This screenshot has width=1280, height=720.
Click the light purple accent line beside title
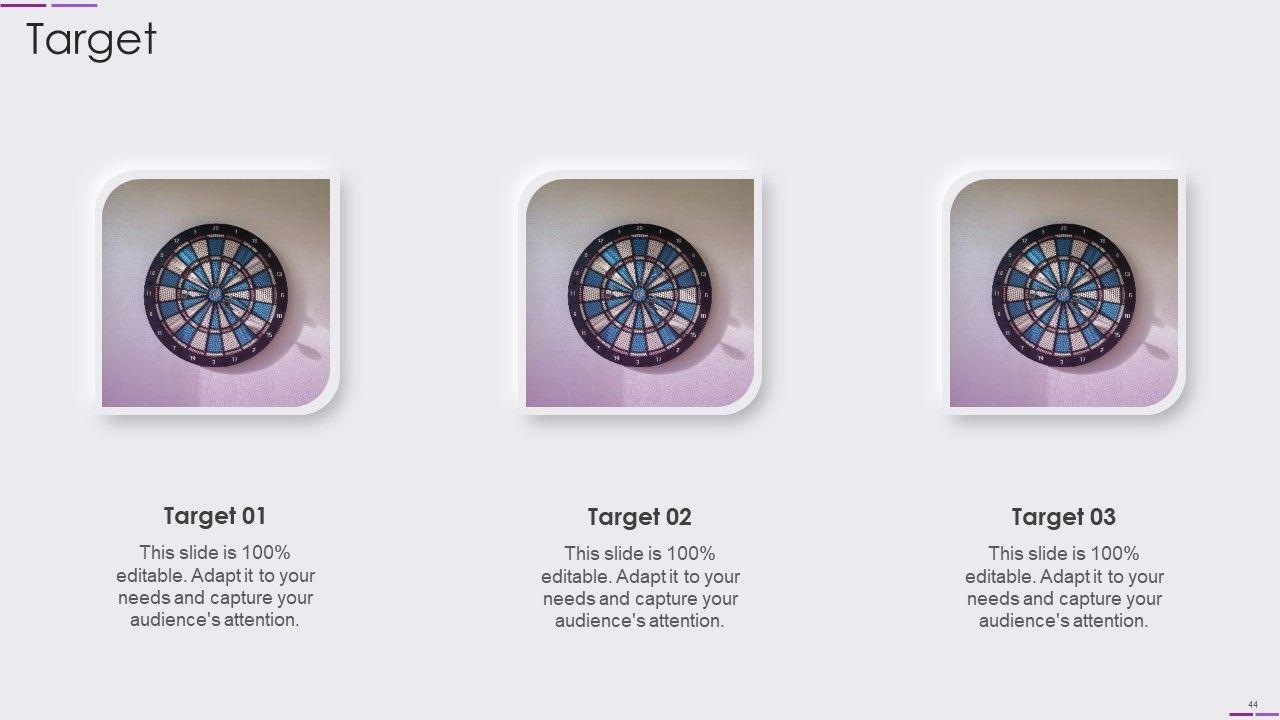coord(74,5)
